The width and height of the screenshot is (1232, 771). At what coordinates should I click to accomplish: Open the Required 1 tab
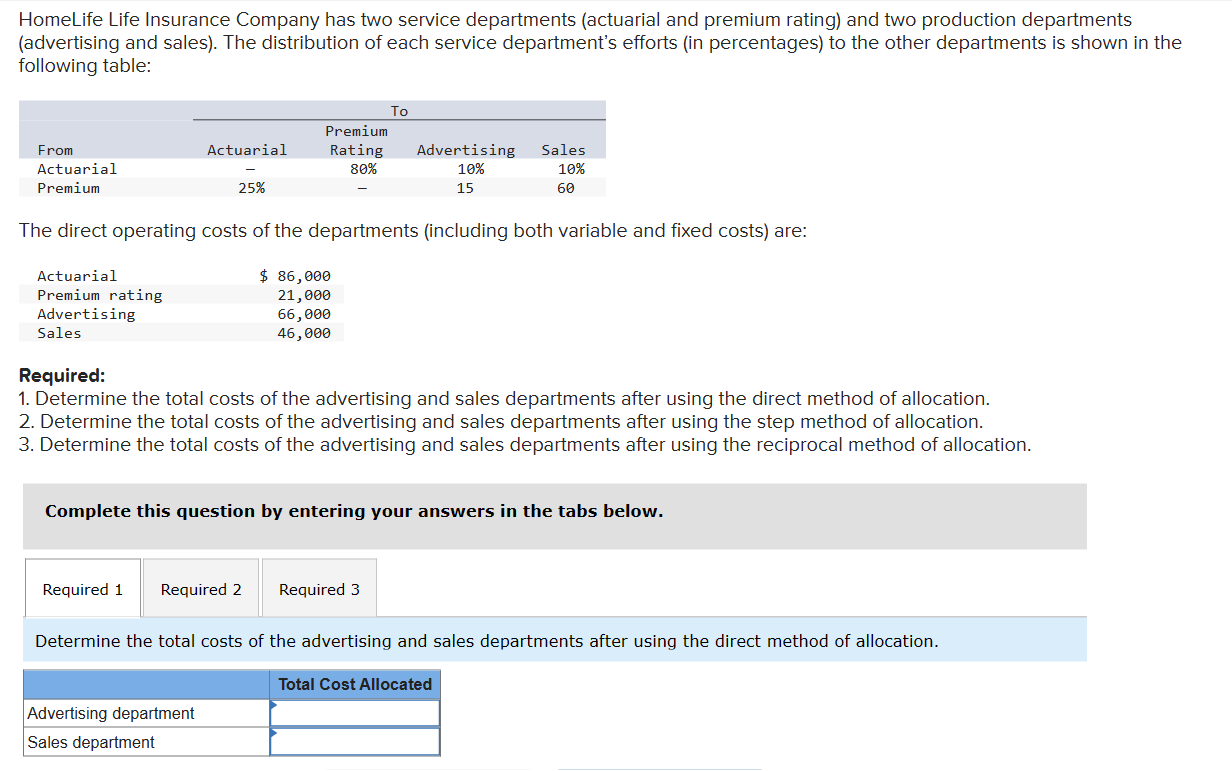[82, 589]
